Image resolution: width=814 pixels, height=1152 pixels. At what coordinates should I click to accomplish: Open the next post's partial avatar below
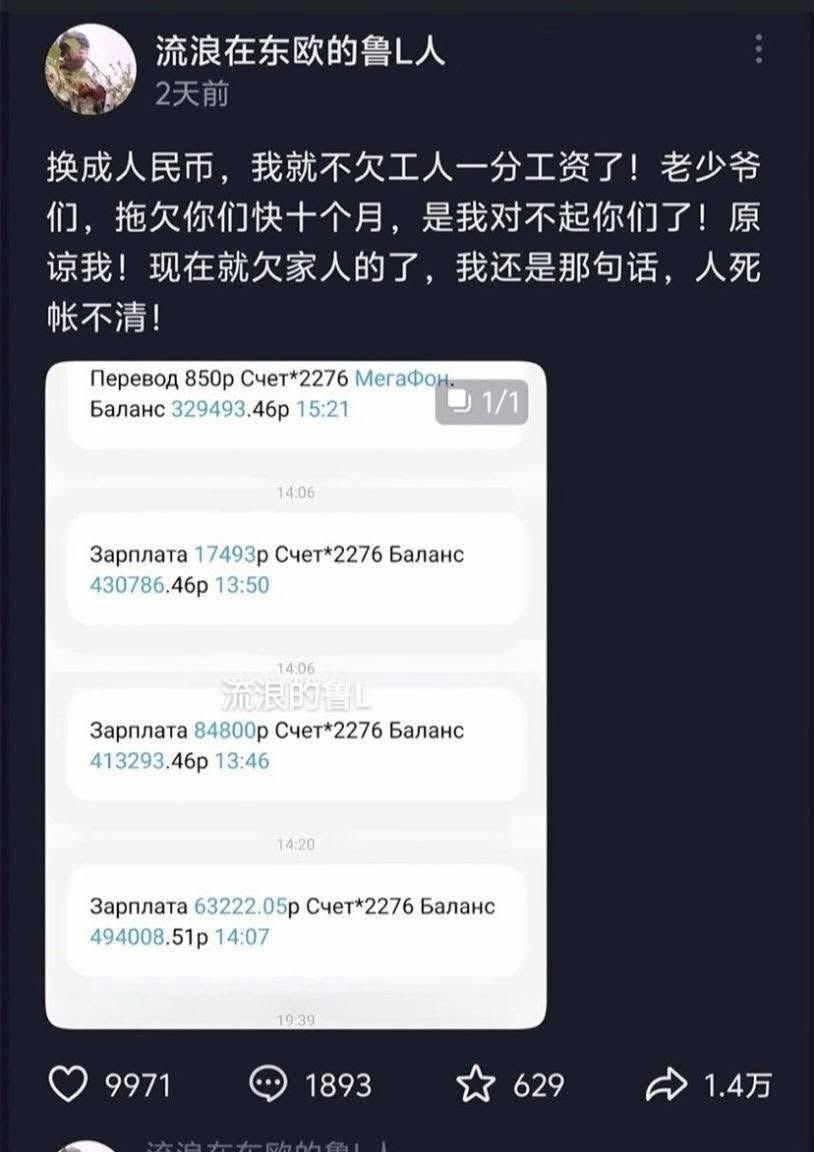[x=87, y=1146]
